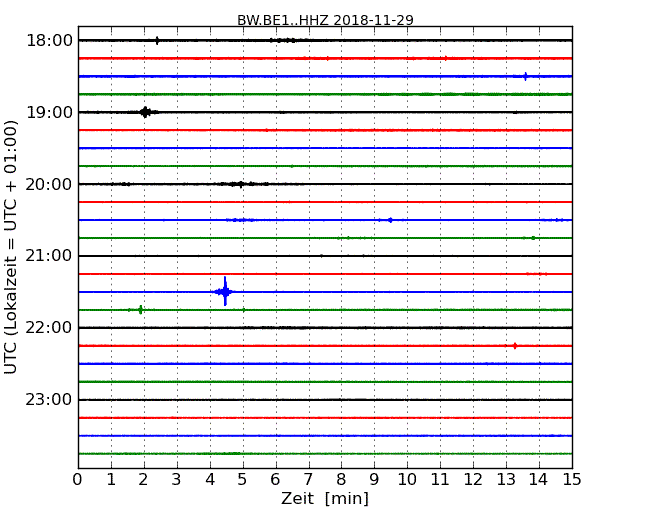Click the 19:00 time label
650x520 pixels.
click(x=49, y=112)
